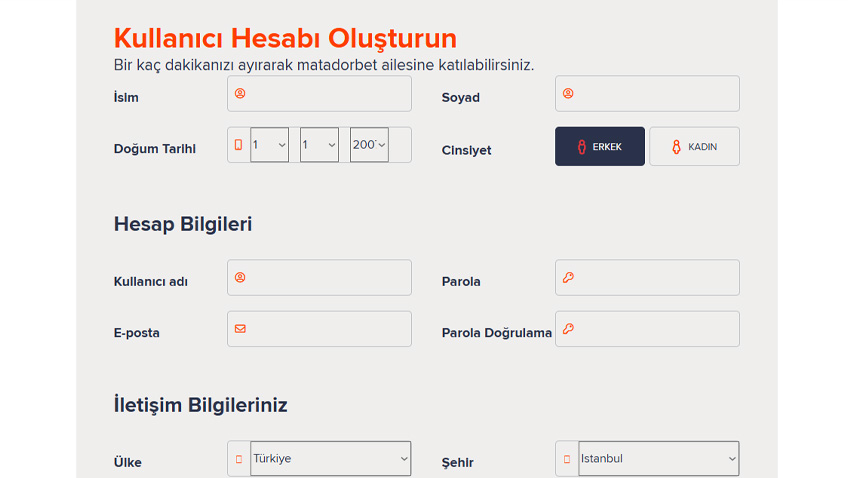Select KADIN as gender
This screenshot has width=850, height=478.
[694, 146]
